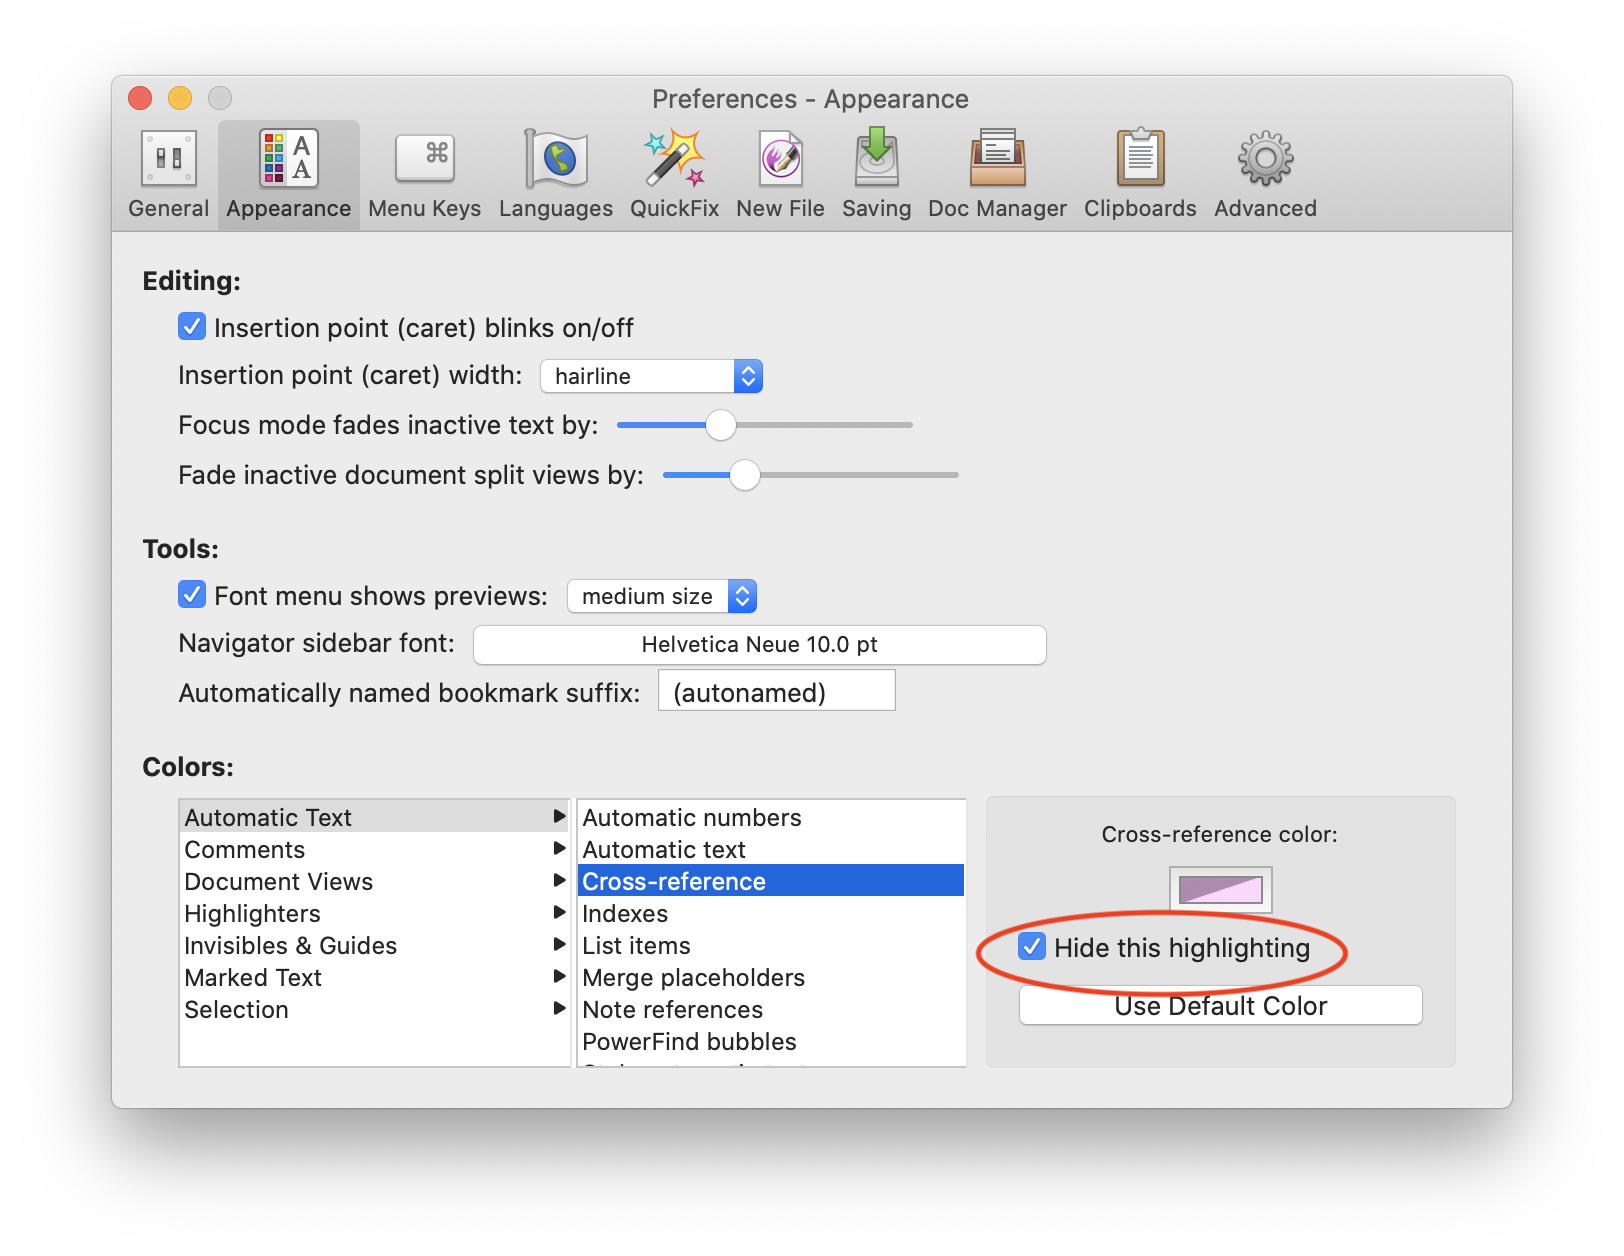Click Use Default Color button
Image resolution: width=1624 pixels, height=1256 pixels.
coord(1219,1005)
